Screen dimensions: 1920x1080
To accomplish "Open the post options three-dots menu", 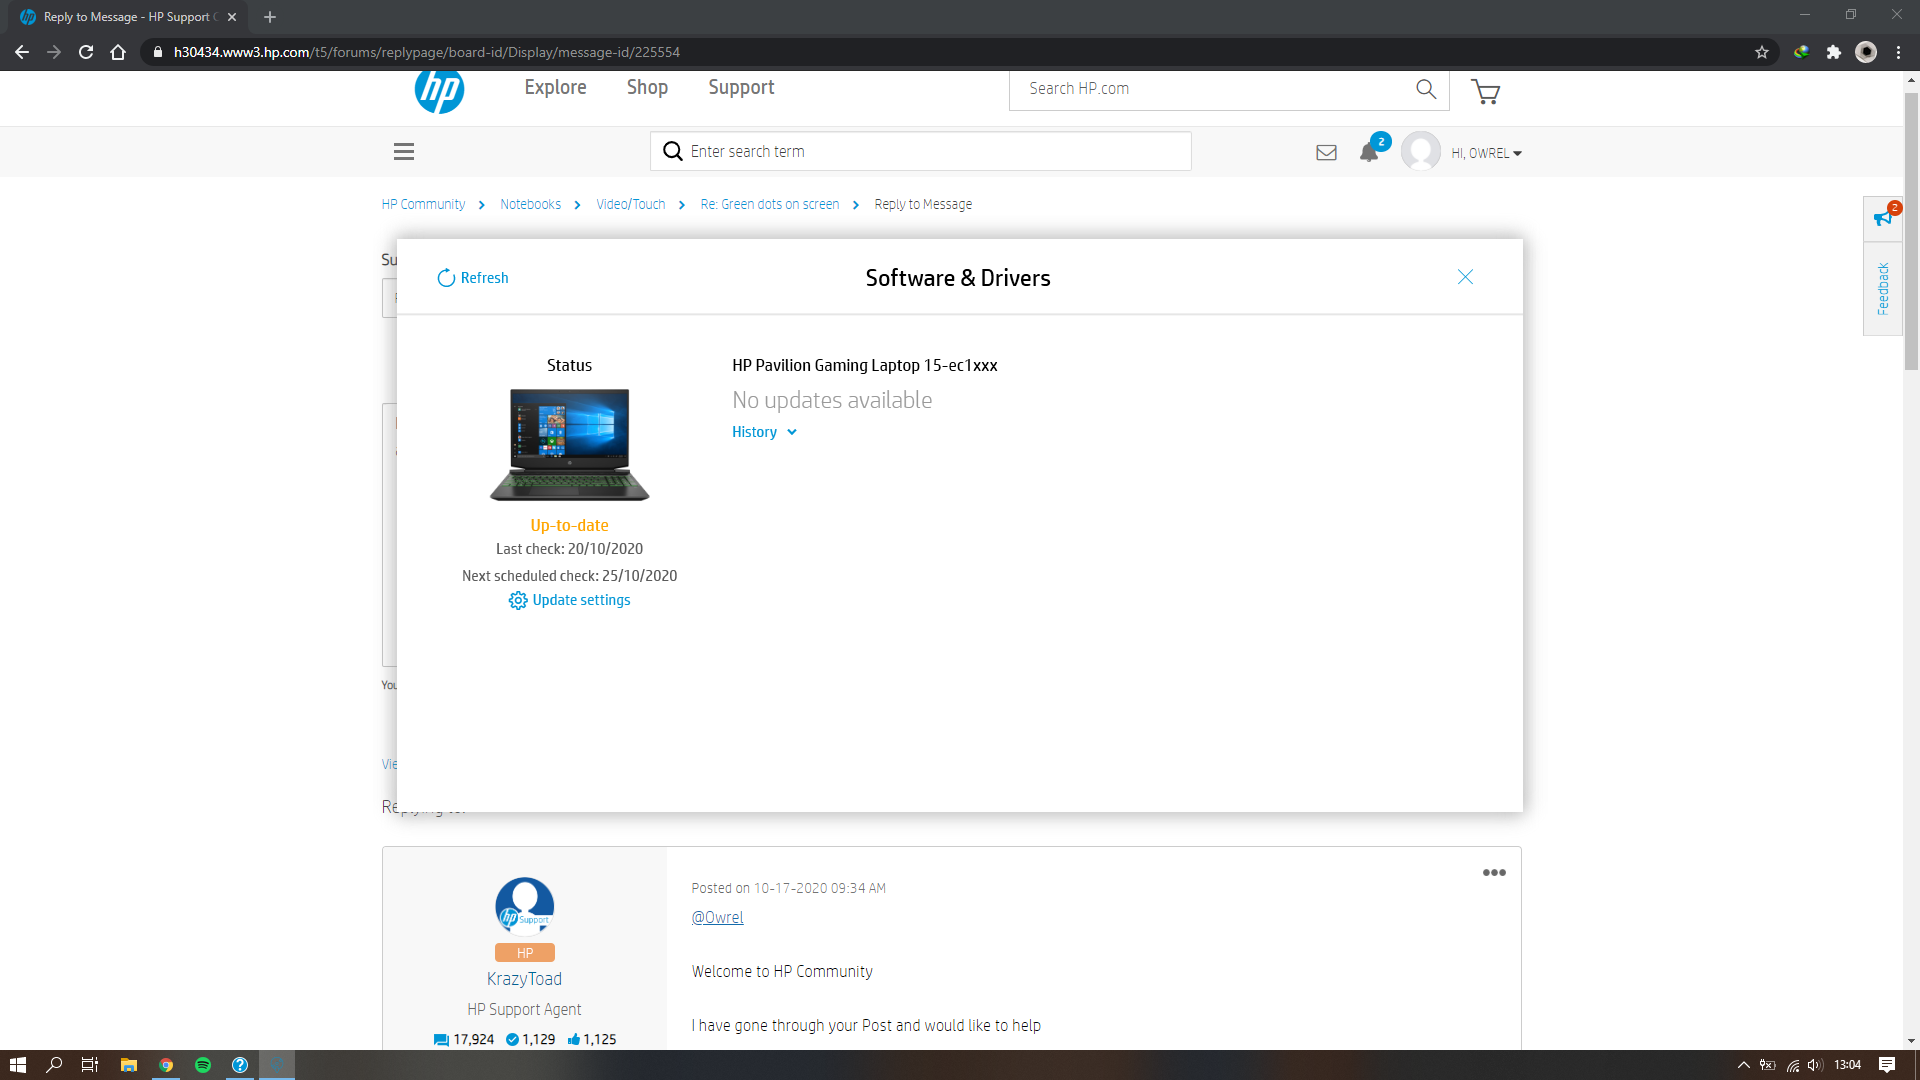I will pos(1494,873).
